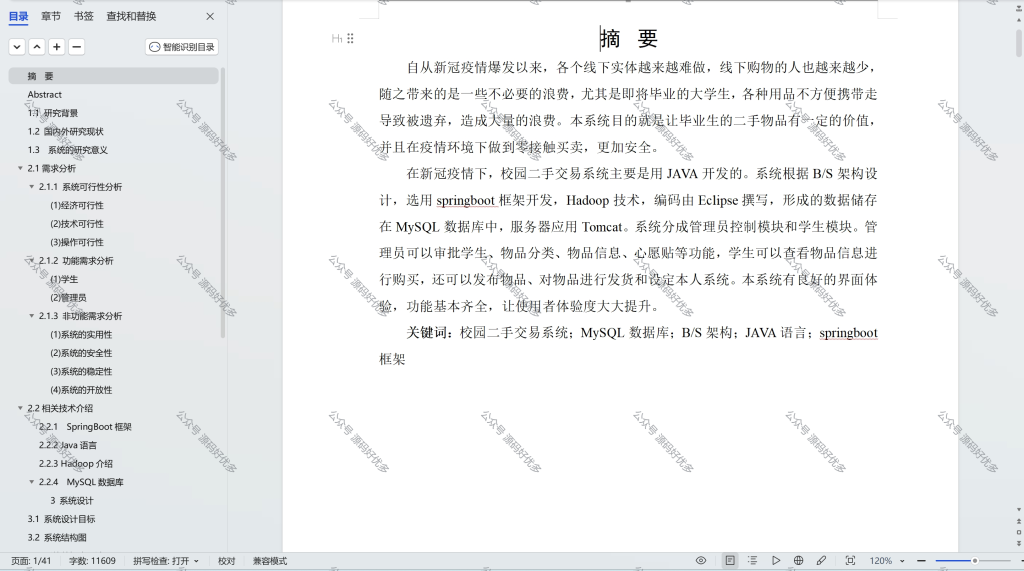Switch to outline view icon
The height and width of the screenshot is (571, 1024).
(752, 561)
